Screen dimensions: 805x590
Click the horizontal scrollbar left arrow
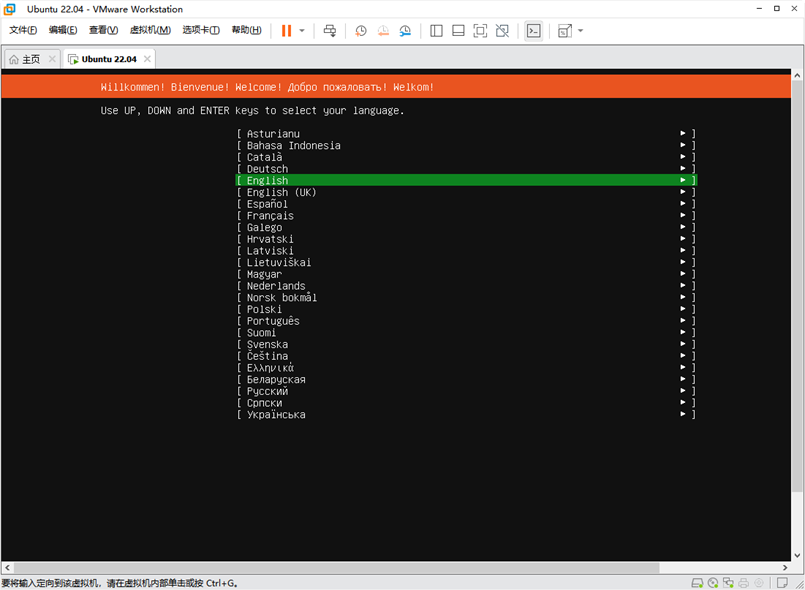pos(7,567)
